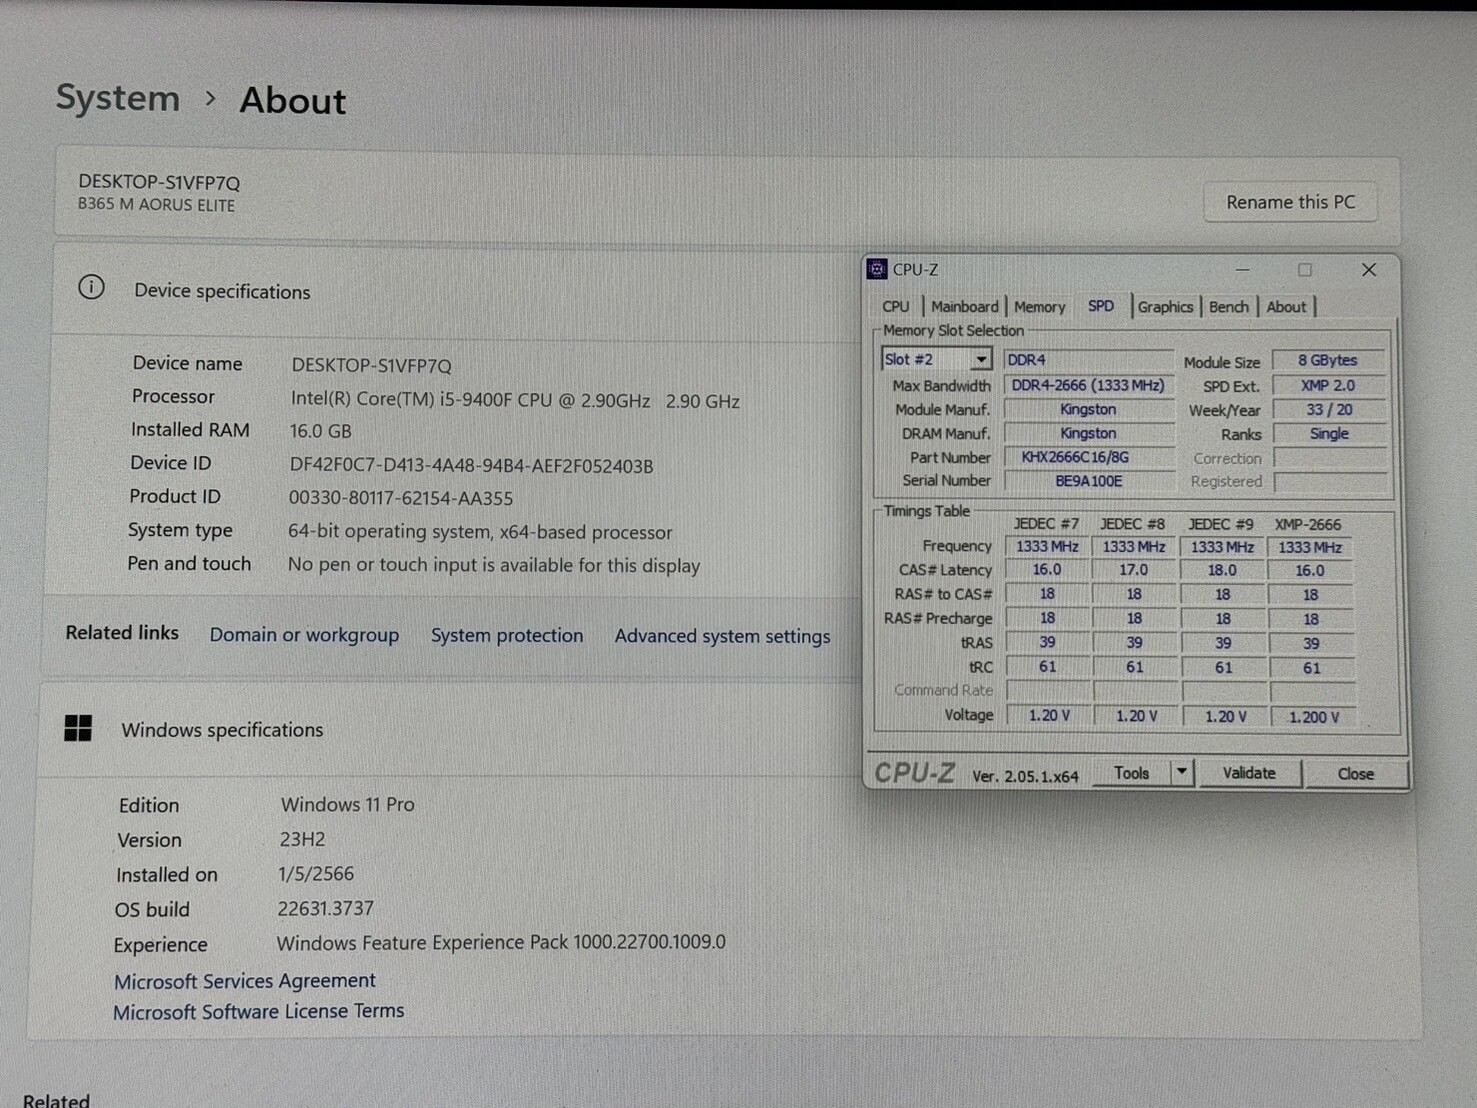Click the Ranks Single field

(1328, 434)
